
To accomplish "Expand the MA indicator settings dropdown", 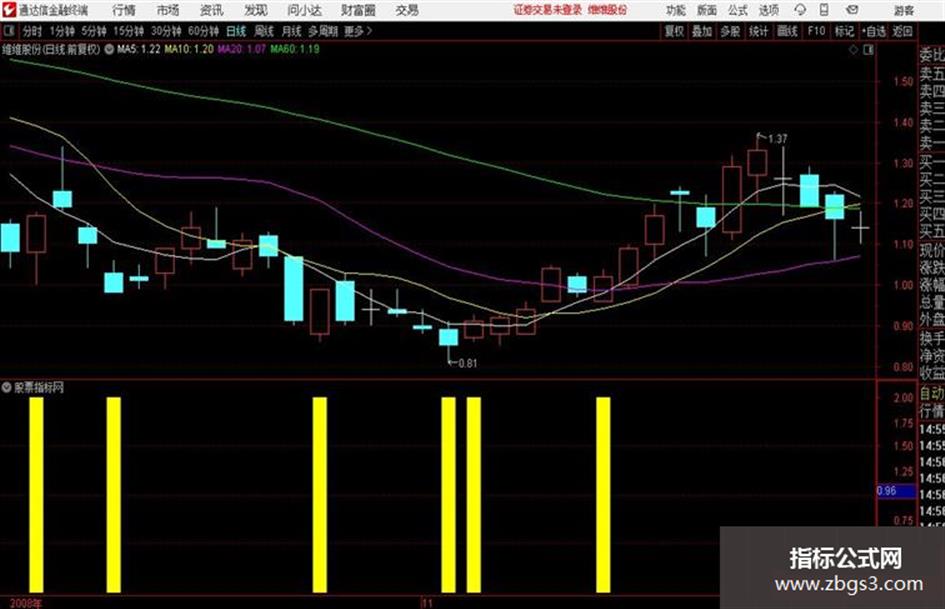I will tap(109, 49).
